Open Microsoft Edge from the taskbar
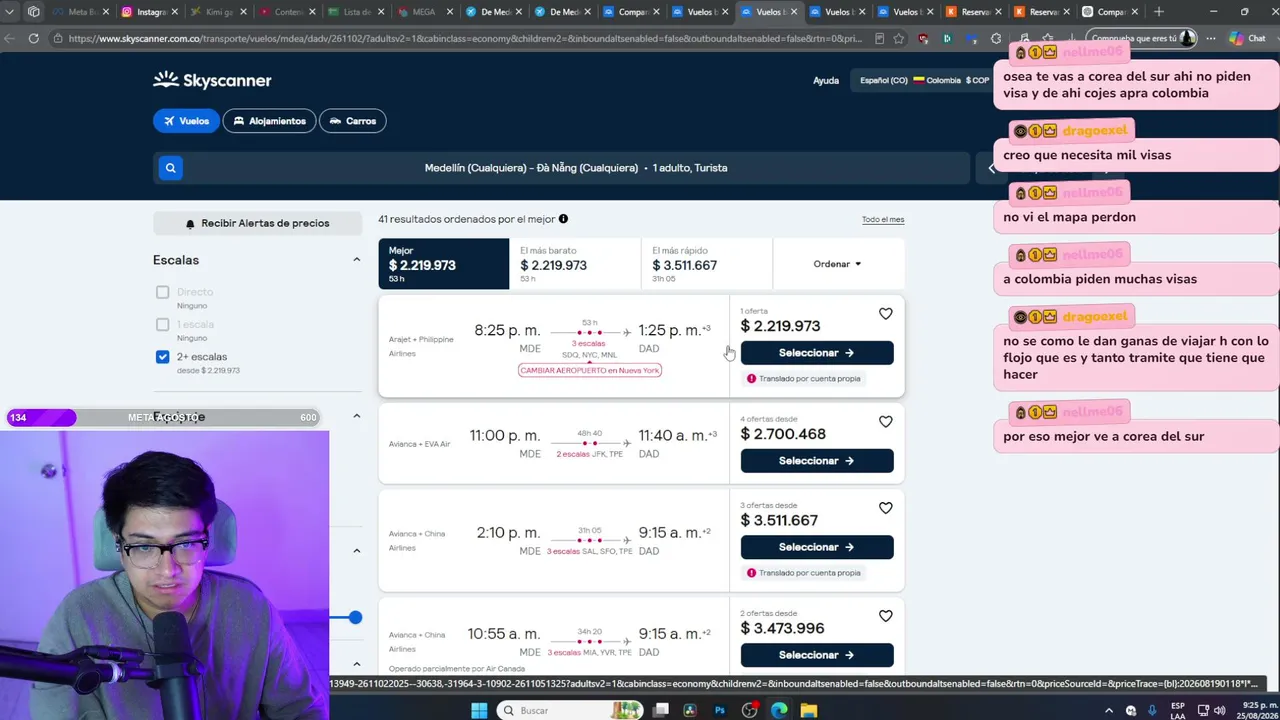Viewport: 1280px width, 720px height. tap(779, 710)
